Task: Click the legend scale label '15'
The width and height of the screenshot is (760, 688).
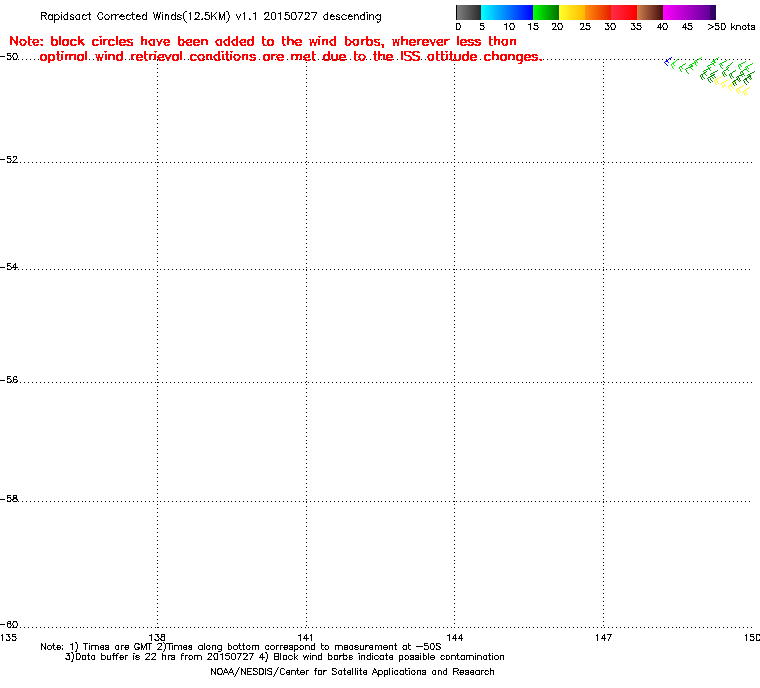Action: pyautogui.click(x=533, y=27)
